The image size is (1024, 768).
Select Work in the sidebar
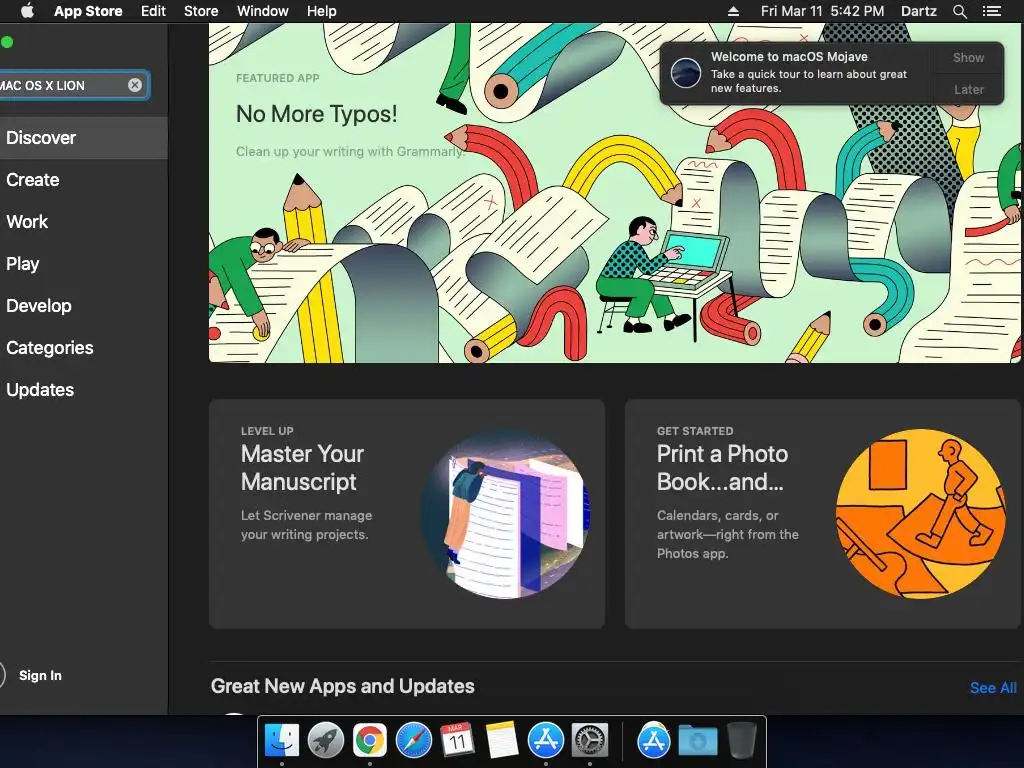click(x=84, y=221)
